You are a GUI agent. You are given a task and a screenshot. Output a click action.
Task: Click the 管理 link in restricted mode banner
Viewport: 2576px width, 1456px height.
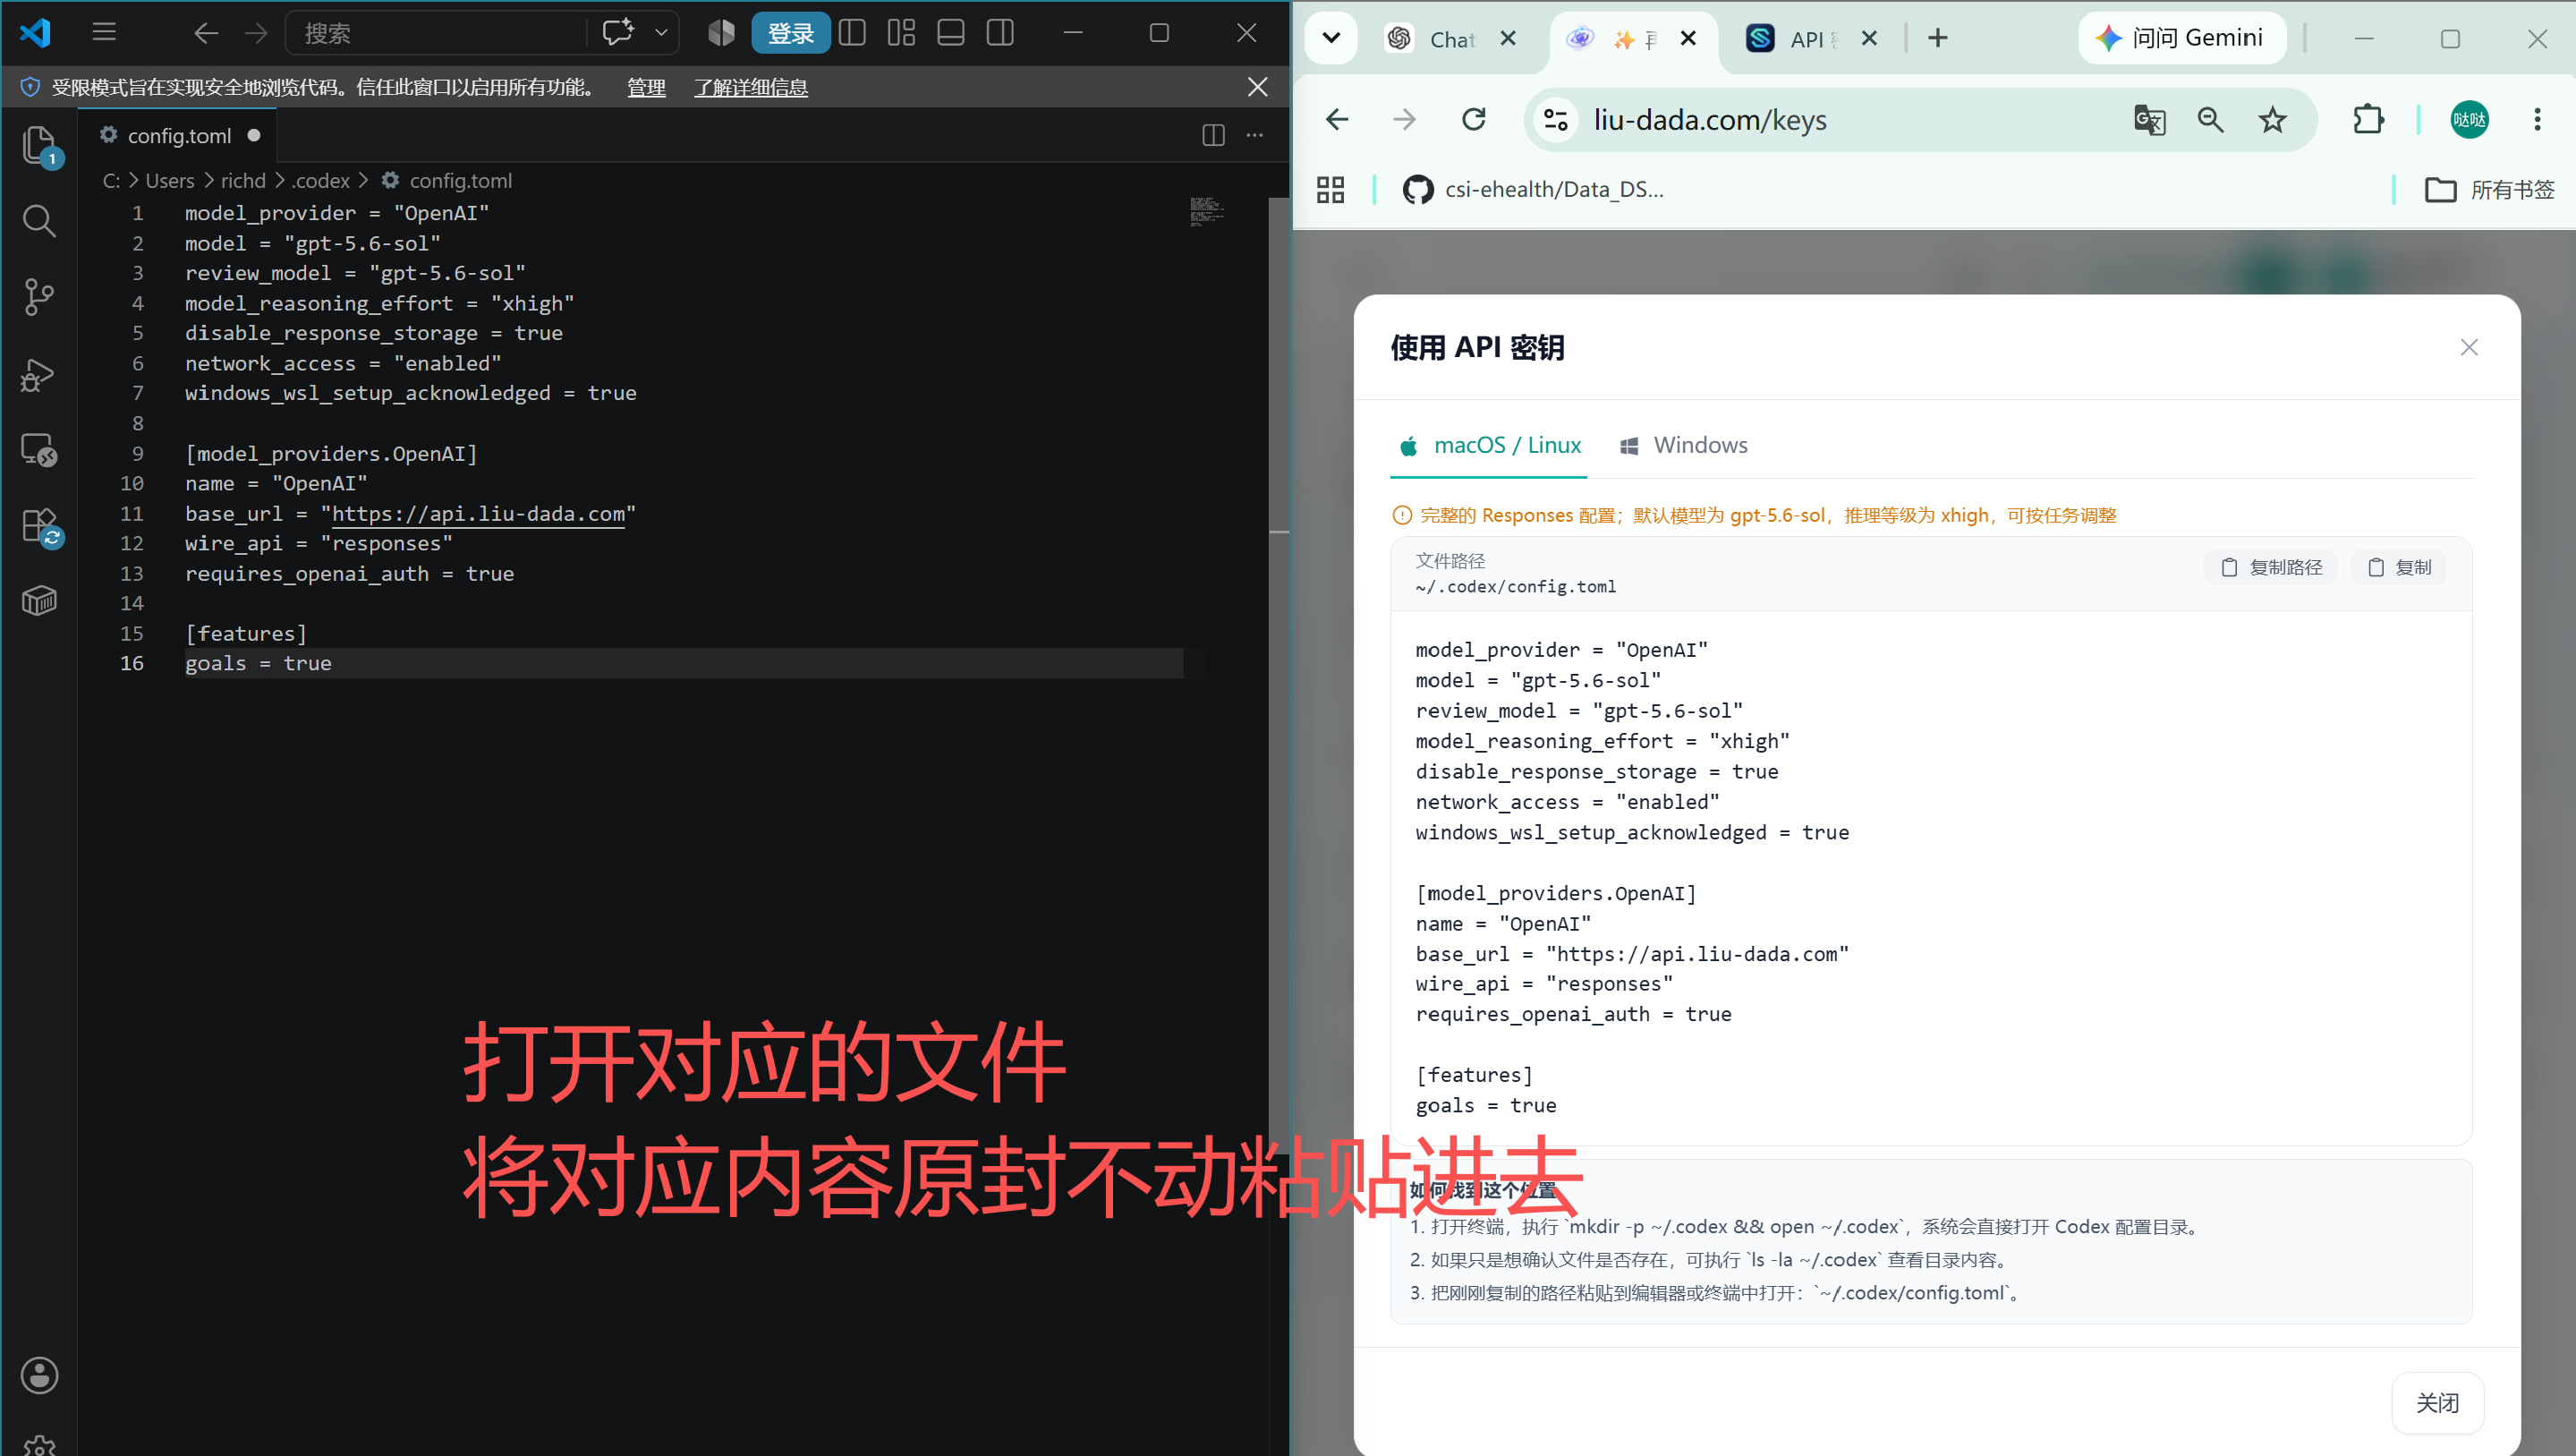(x=646, y=87)
